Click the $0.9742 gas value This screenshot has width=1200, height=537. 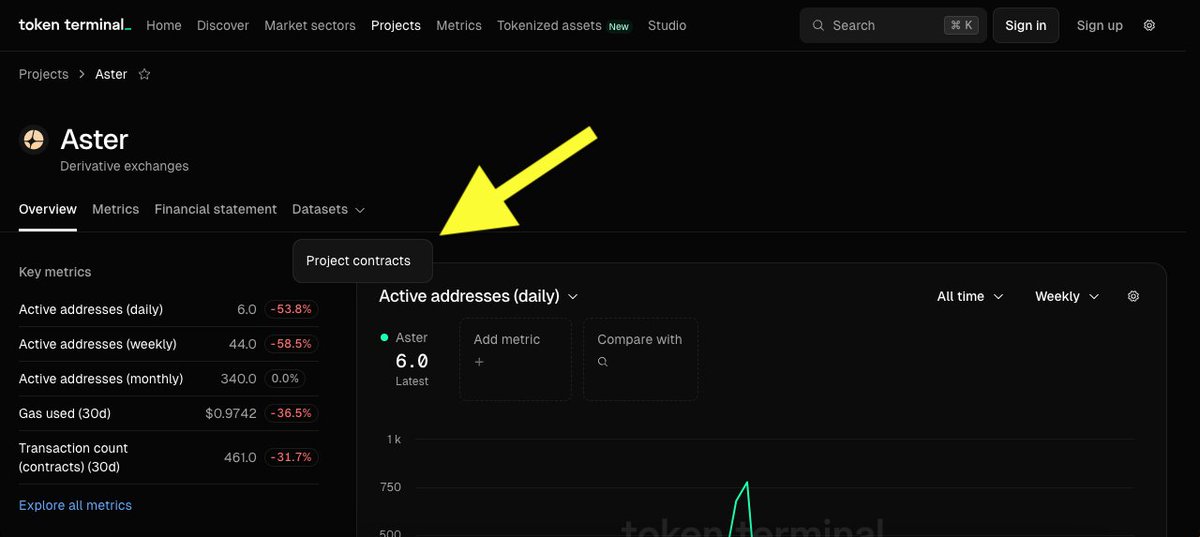coord(231,413)
